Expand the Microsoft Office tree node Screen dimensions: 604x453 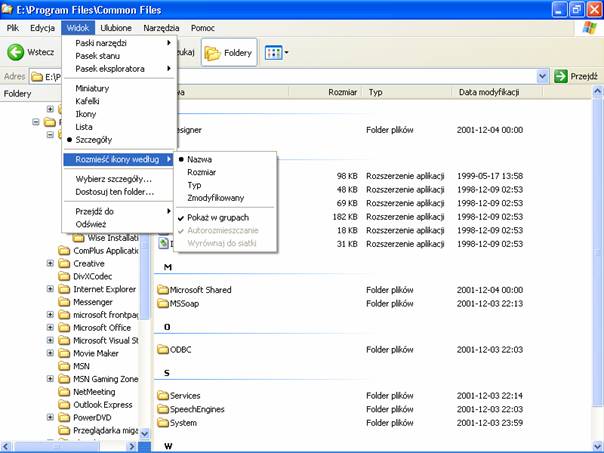(50, 327)
